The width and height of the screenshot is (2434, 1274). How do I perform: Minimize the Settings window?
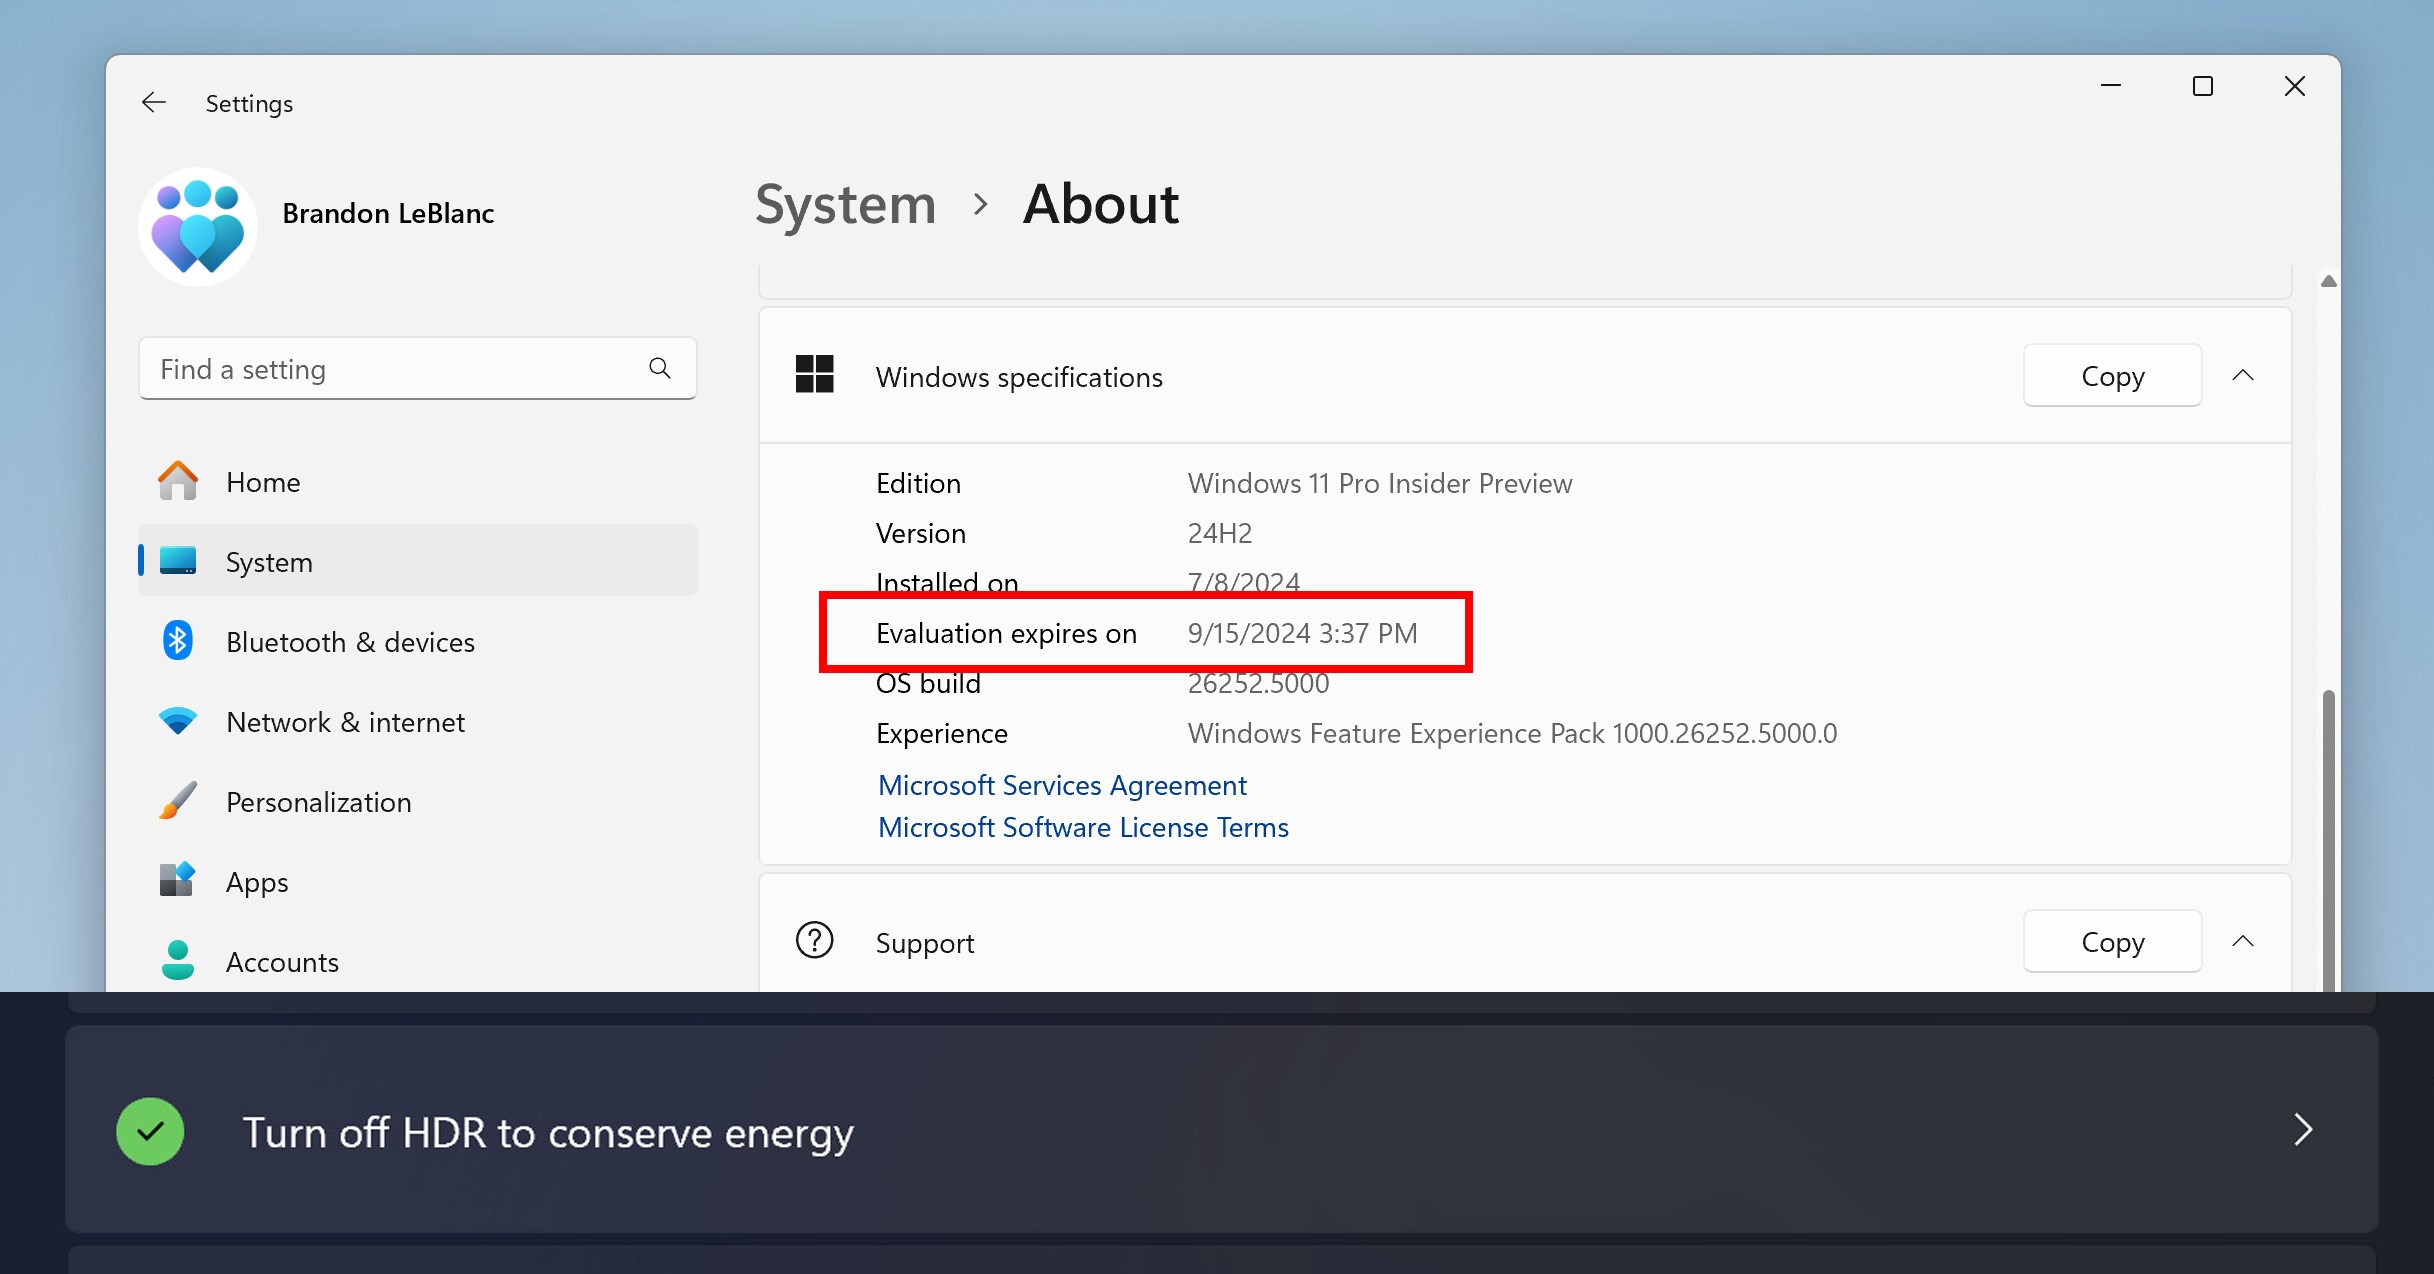2111,86
